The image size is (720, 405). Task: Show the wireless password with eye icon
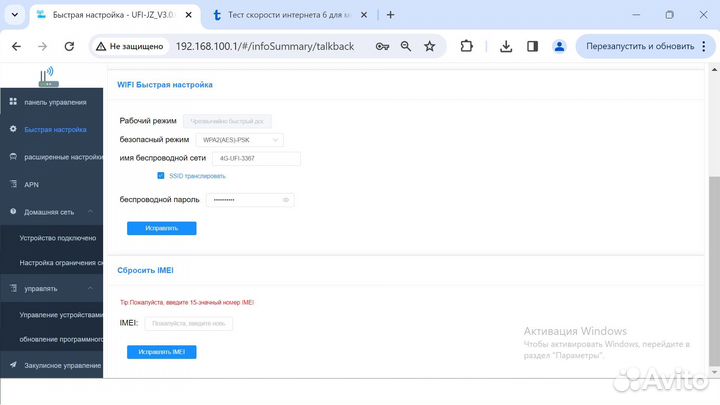[285, 200]
